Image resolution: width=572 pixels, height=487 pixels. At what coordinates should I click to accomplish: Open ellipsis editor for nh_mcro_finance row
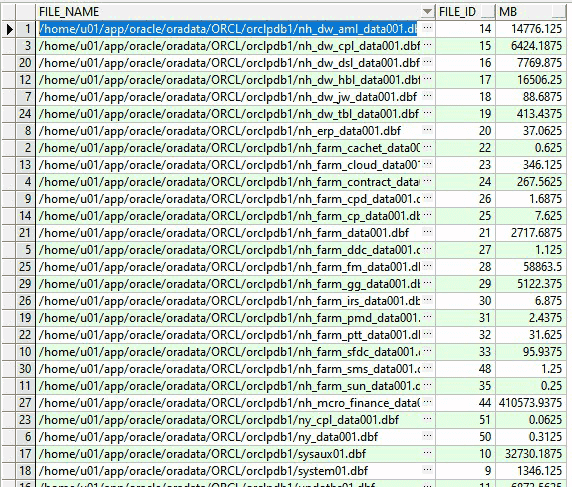(428, 403)
